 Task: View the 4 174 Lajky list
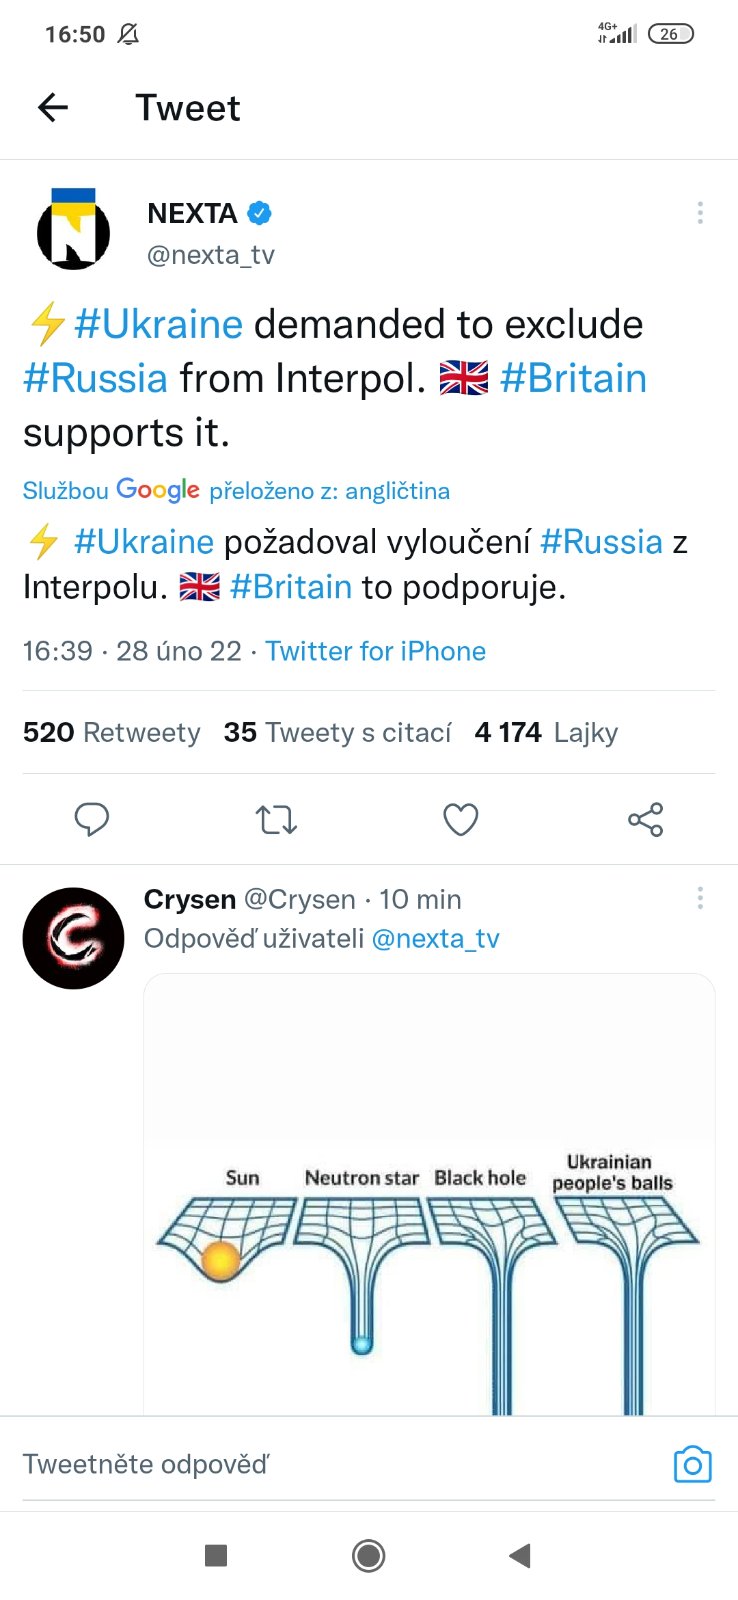click(546, 733)
